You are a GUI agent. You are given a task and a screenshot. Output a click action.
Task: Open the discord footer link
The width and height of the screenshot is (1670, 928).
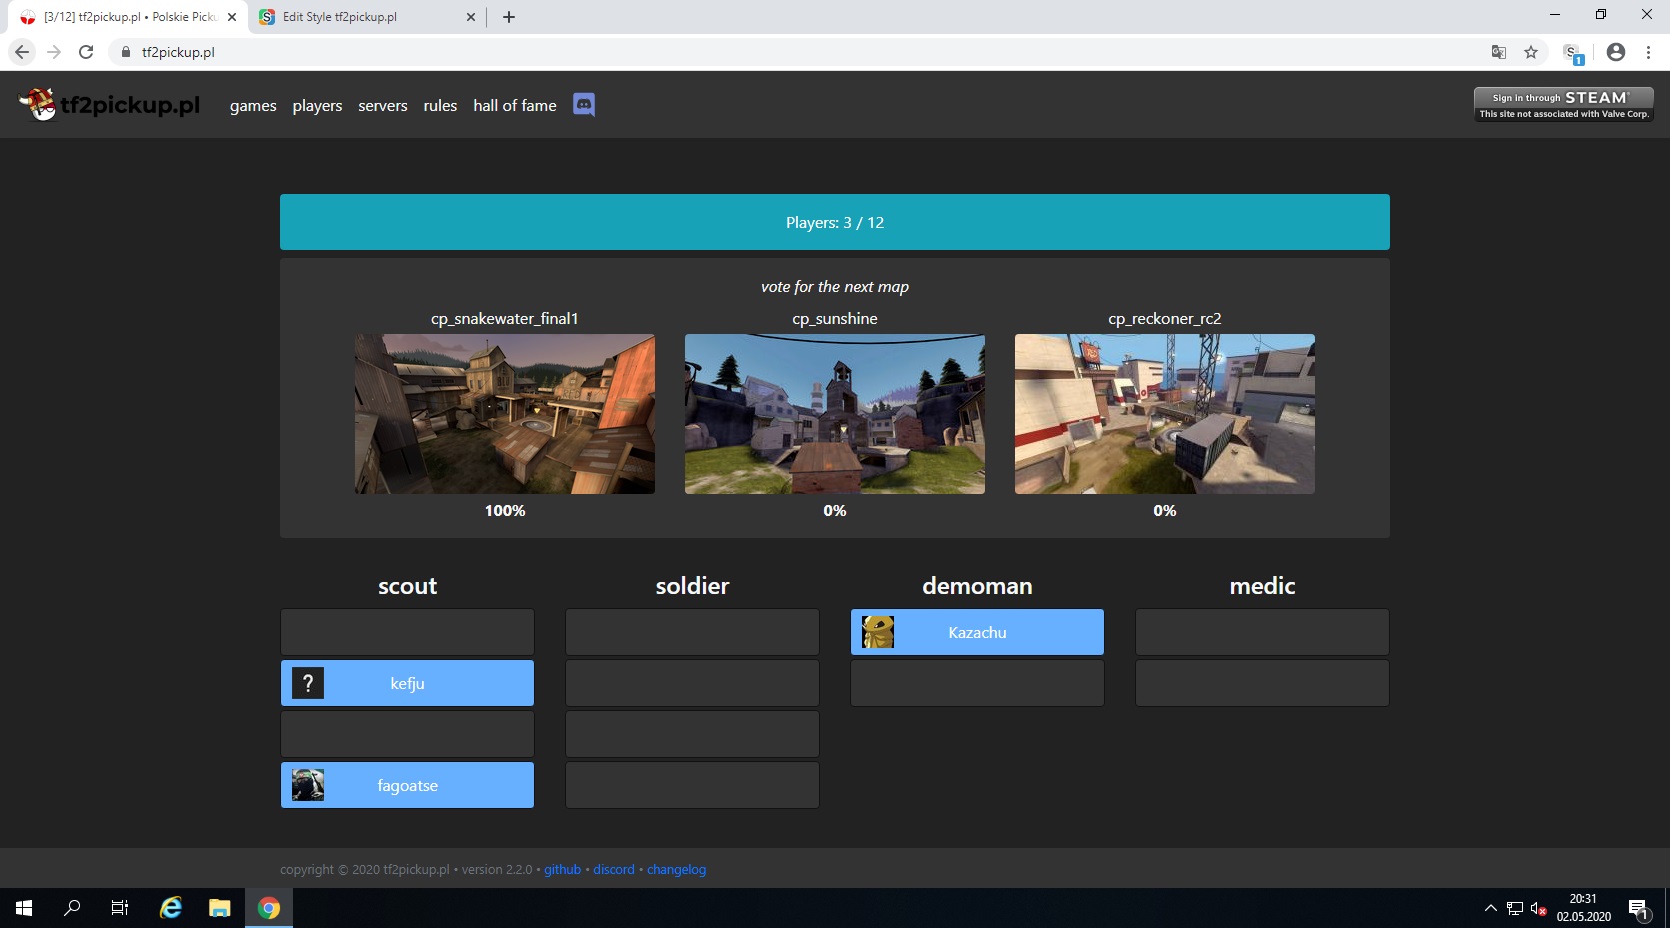tap(614, 870)
